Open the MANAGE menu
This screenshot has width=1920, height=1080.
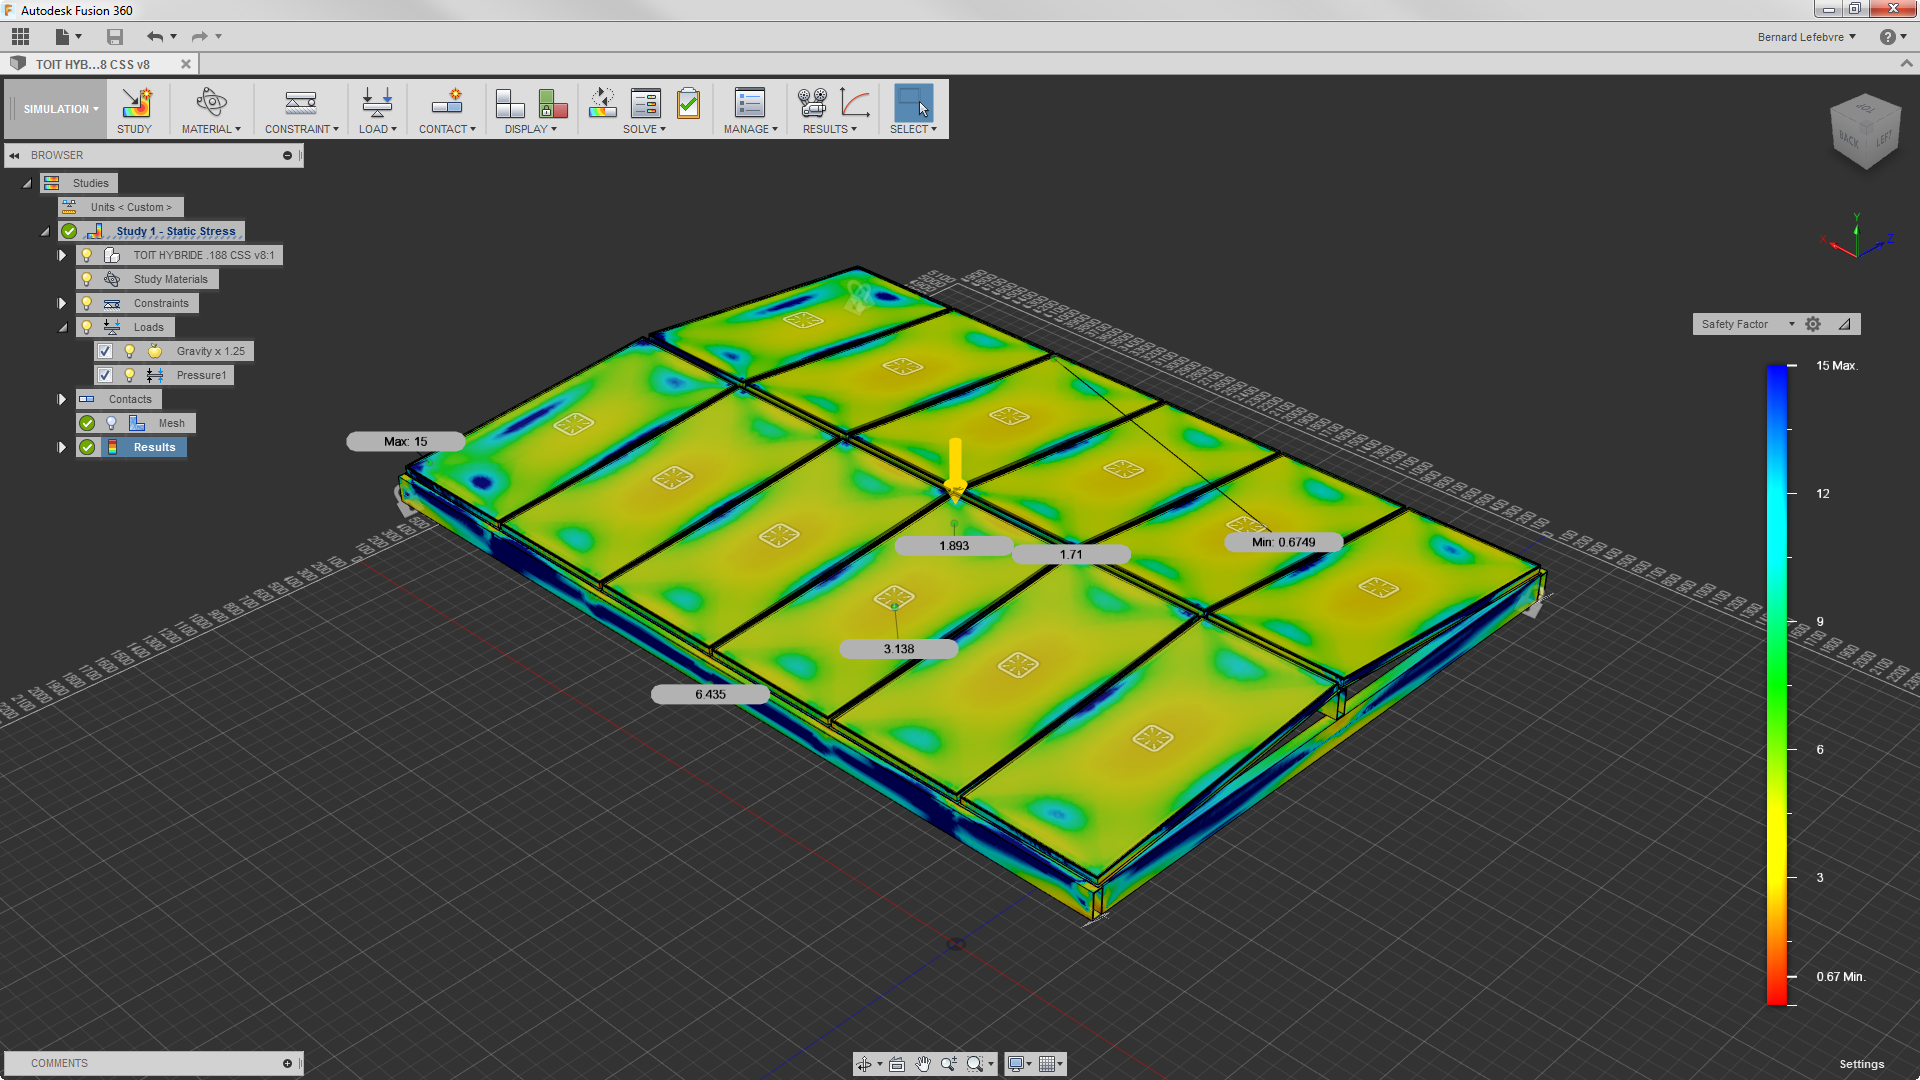[750, 129]
